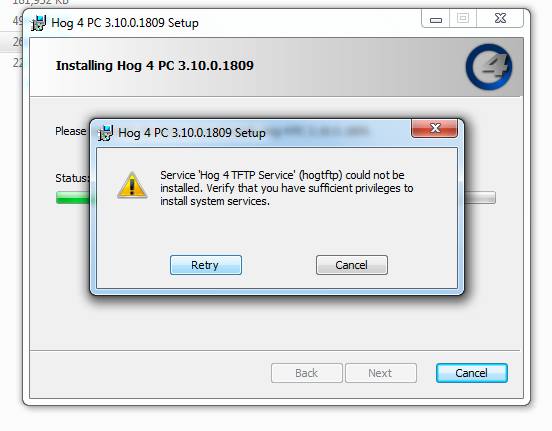Screen dimensions: 552x431
Task: Click the grey unfilled end of progress bar
Action: pyautogui.click(x=480, y=198)
